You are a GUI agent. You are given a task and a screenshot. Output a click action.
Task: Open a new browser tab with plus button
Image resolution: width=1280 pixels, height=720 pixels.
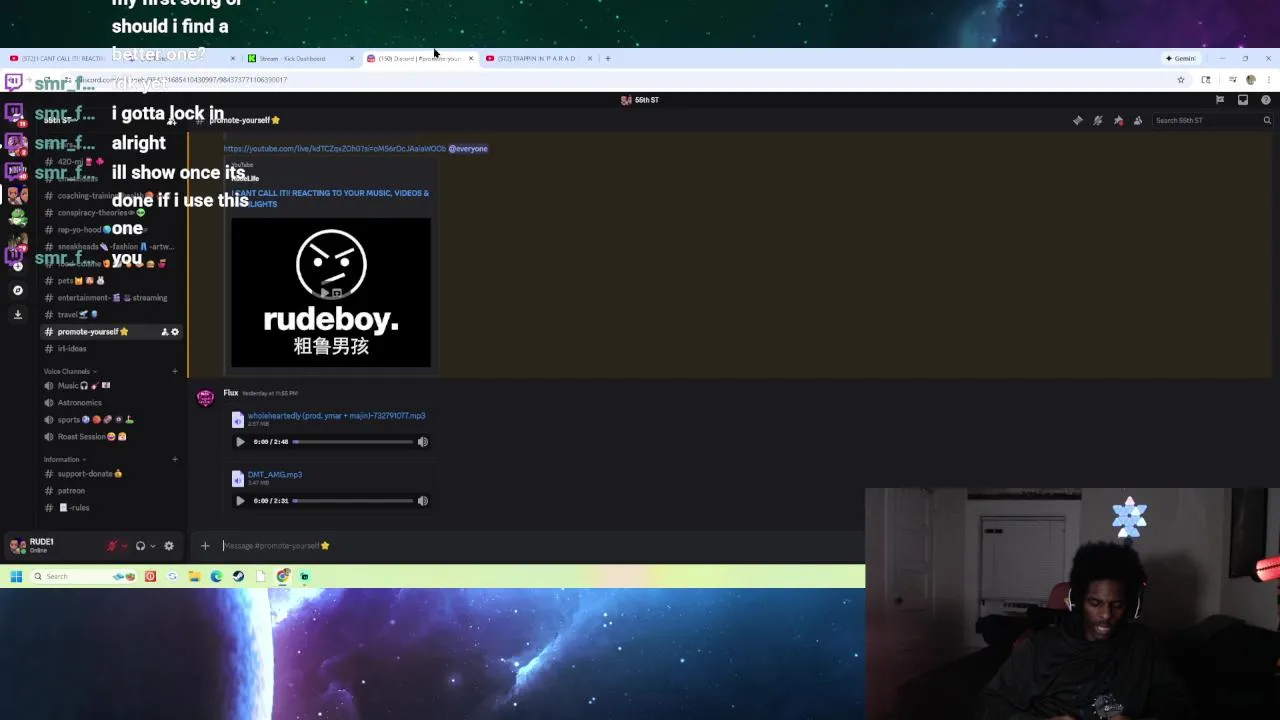coord(608,58)
